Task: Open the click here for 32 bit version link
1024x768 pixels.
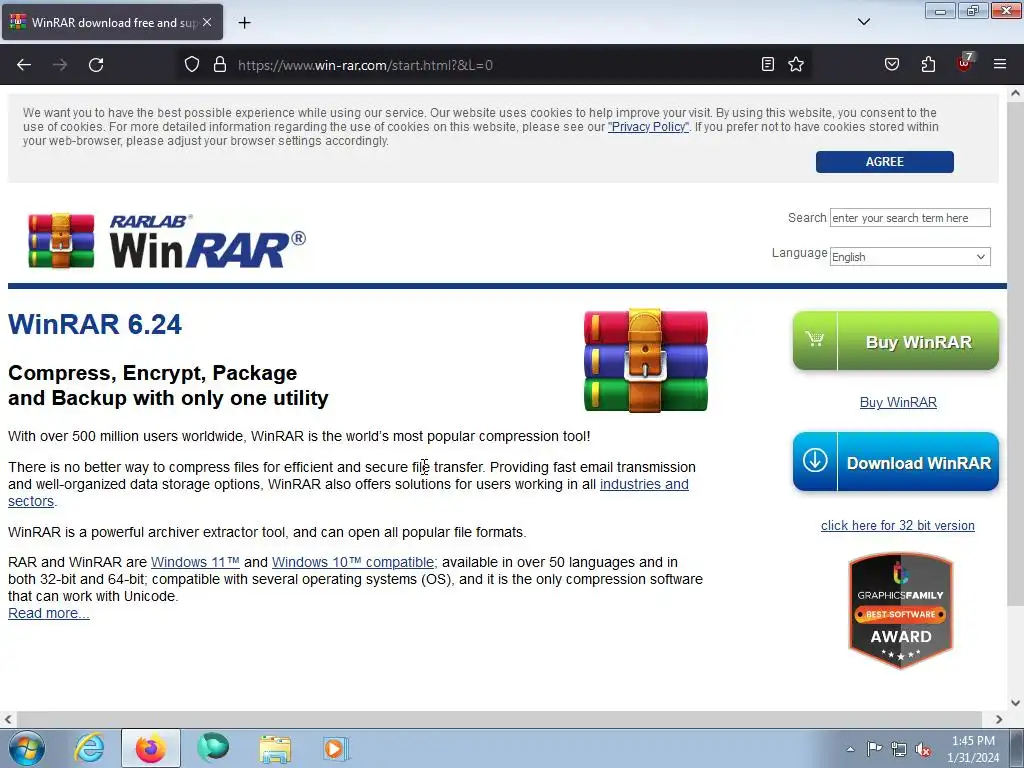Action: coord(897,526)
